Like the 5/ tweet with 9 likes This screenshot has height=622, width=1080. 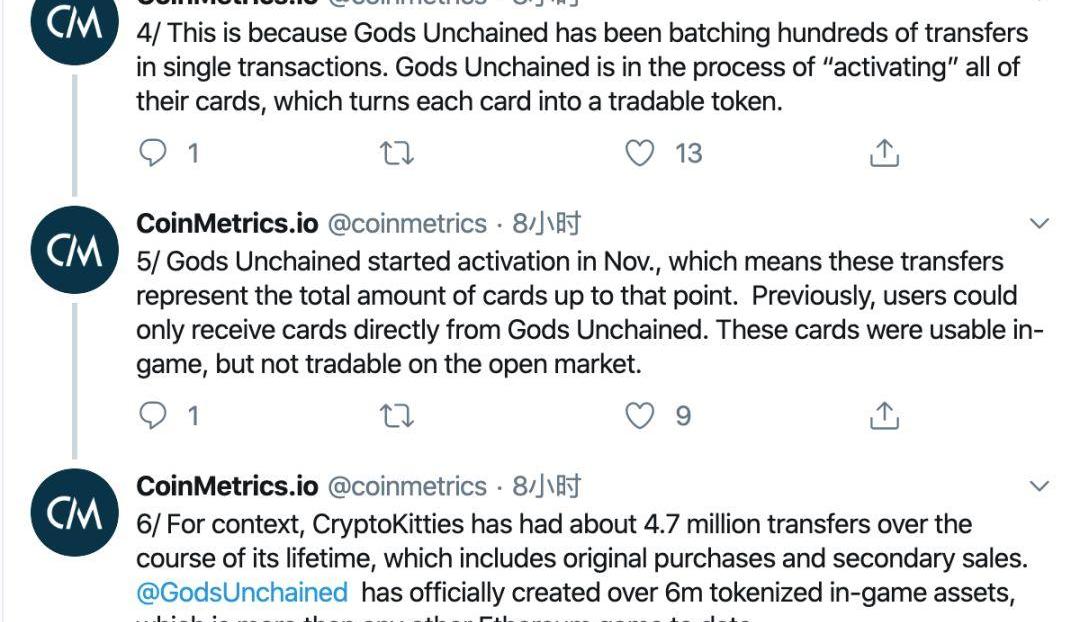click(x=640, y=416)
